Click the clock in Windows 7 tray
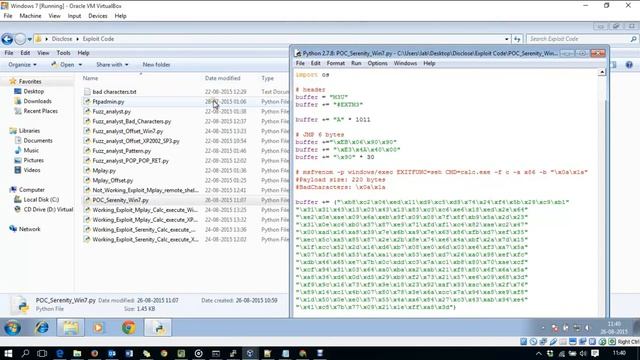Image resolution: width=640 pixels, height=360 pixels. 614,328
